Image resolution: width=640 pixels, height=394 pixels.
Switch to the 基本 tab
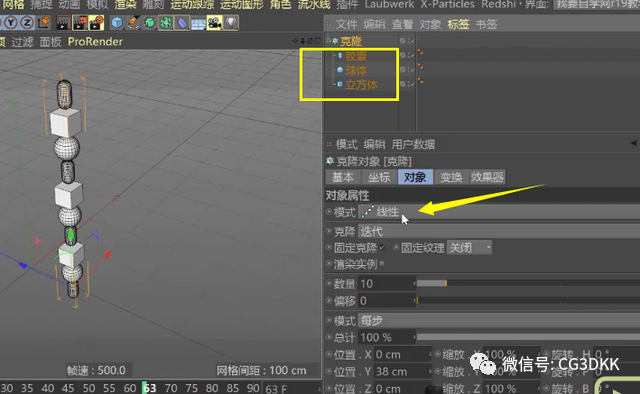pyautogui.click(x=343, y=177)
